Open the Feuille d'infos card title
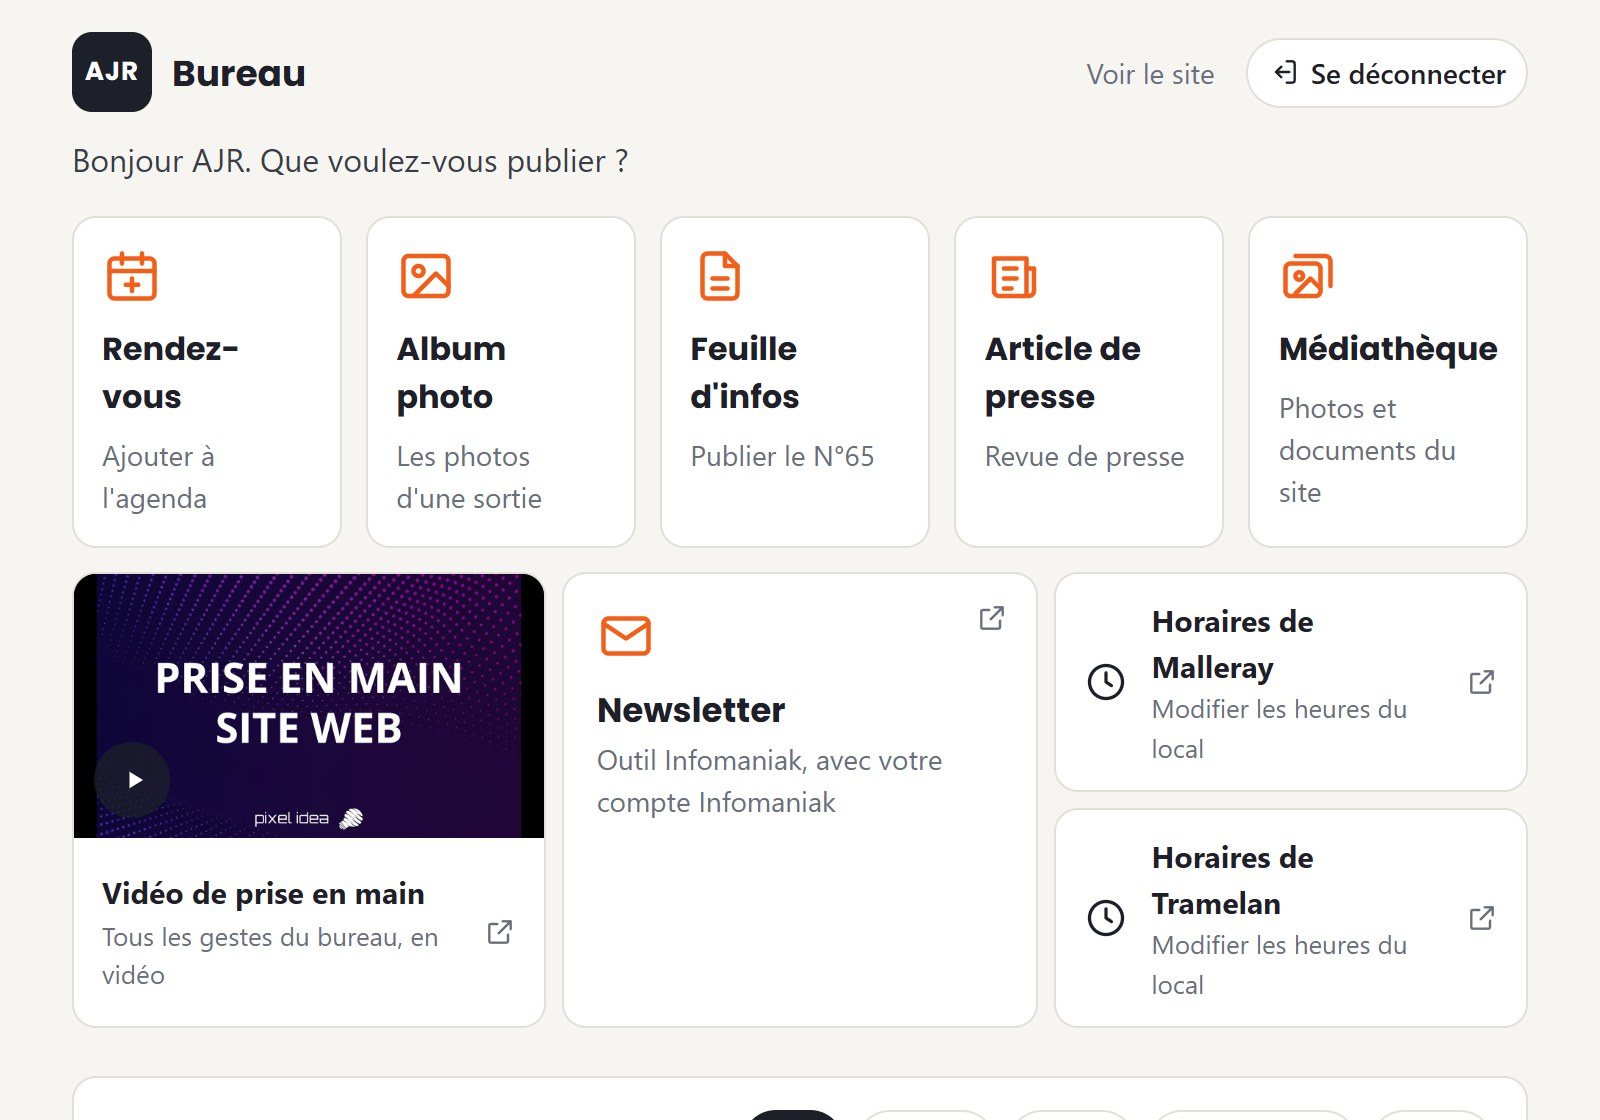1600x1120 pixels. [745, 372]
